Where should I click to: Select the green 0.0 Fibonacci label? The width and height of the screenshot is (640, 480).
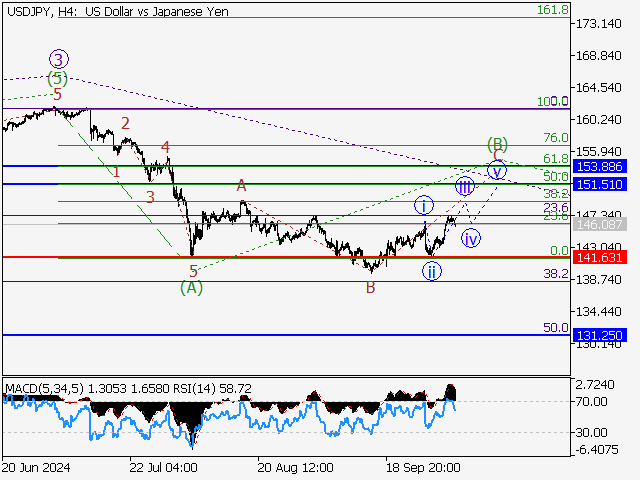click(x=559, y=251)
